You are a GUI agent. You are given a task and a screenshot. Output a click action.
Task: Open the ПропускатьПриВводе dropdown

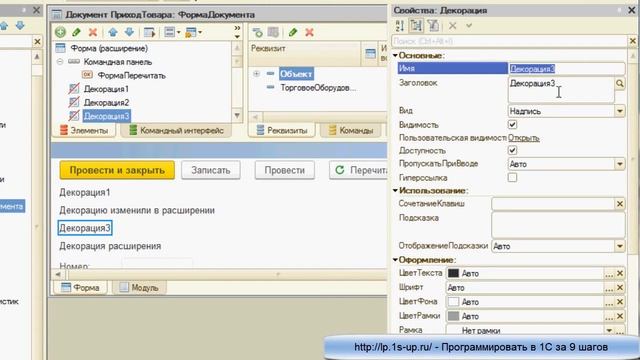[620, 164]
